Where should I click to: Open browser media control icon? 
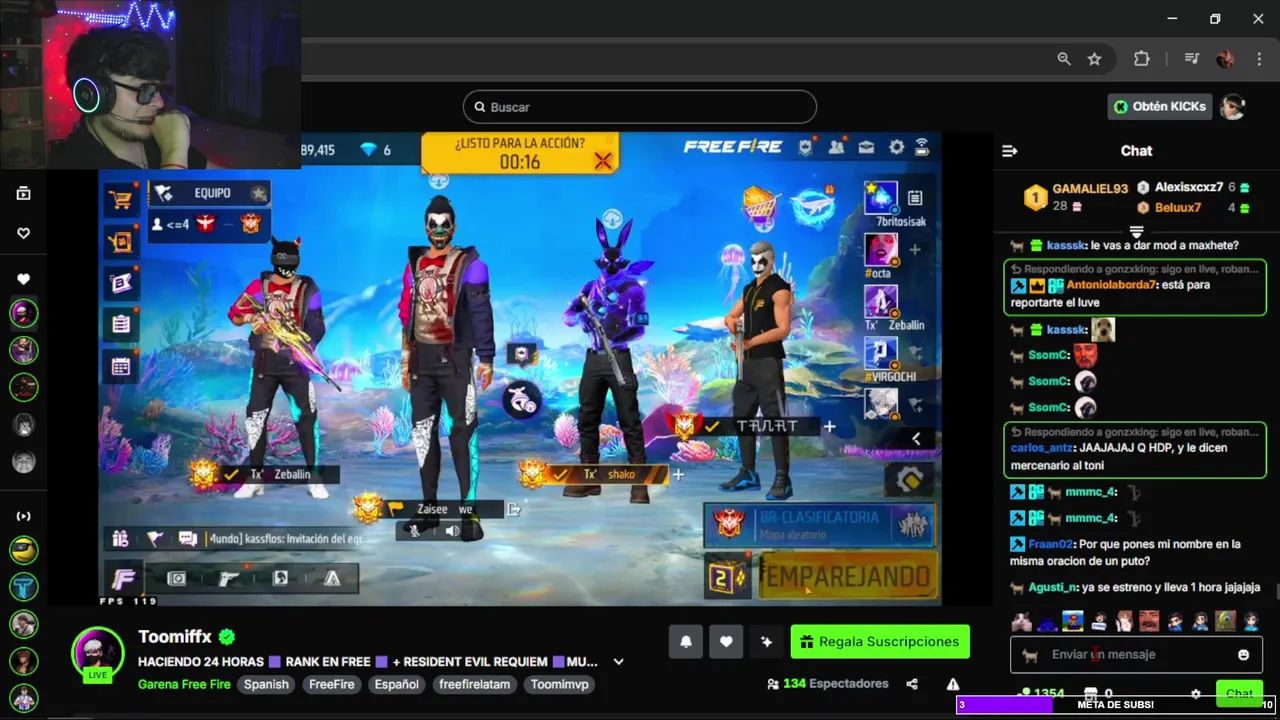[x=1191, y=59]
